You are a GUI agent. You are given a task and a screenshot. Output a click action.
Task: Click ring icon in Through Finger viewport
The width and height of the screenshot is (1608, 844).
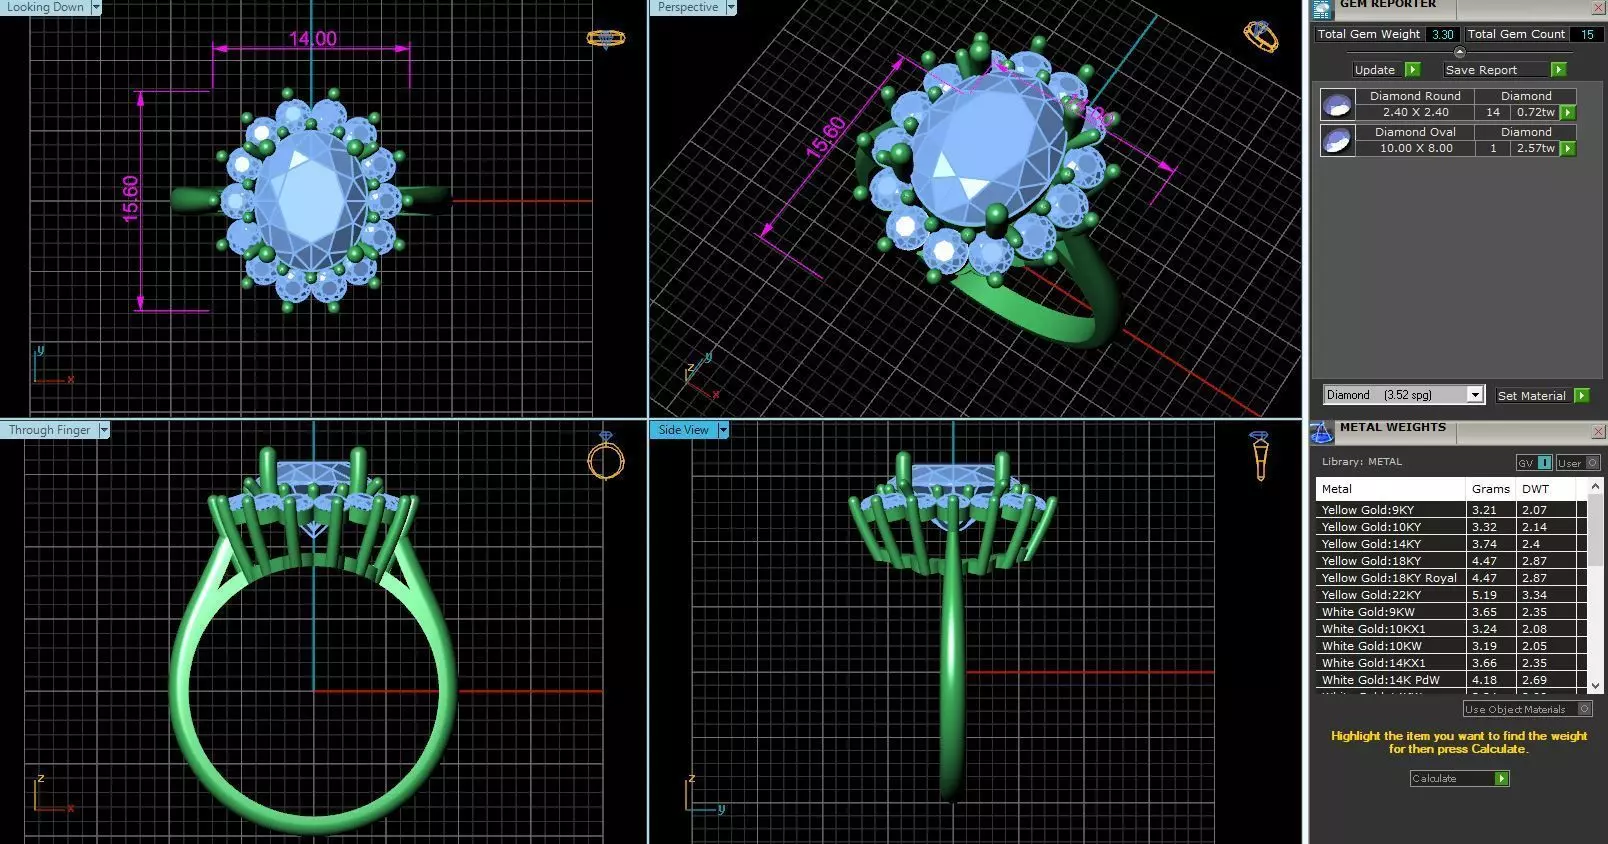605,458
